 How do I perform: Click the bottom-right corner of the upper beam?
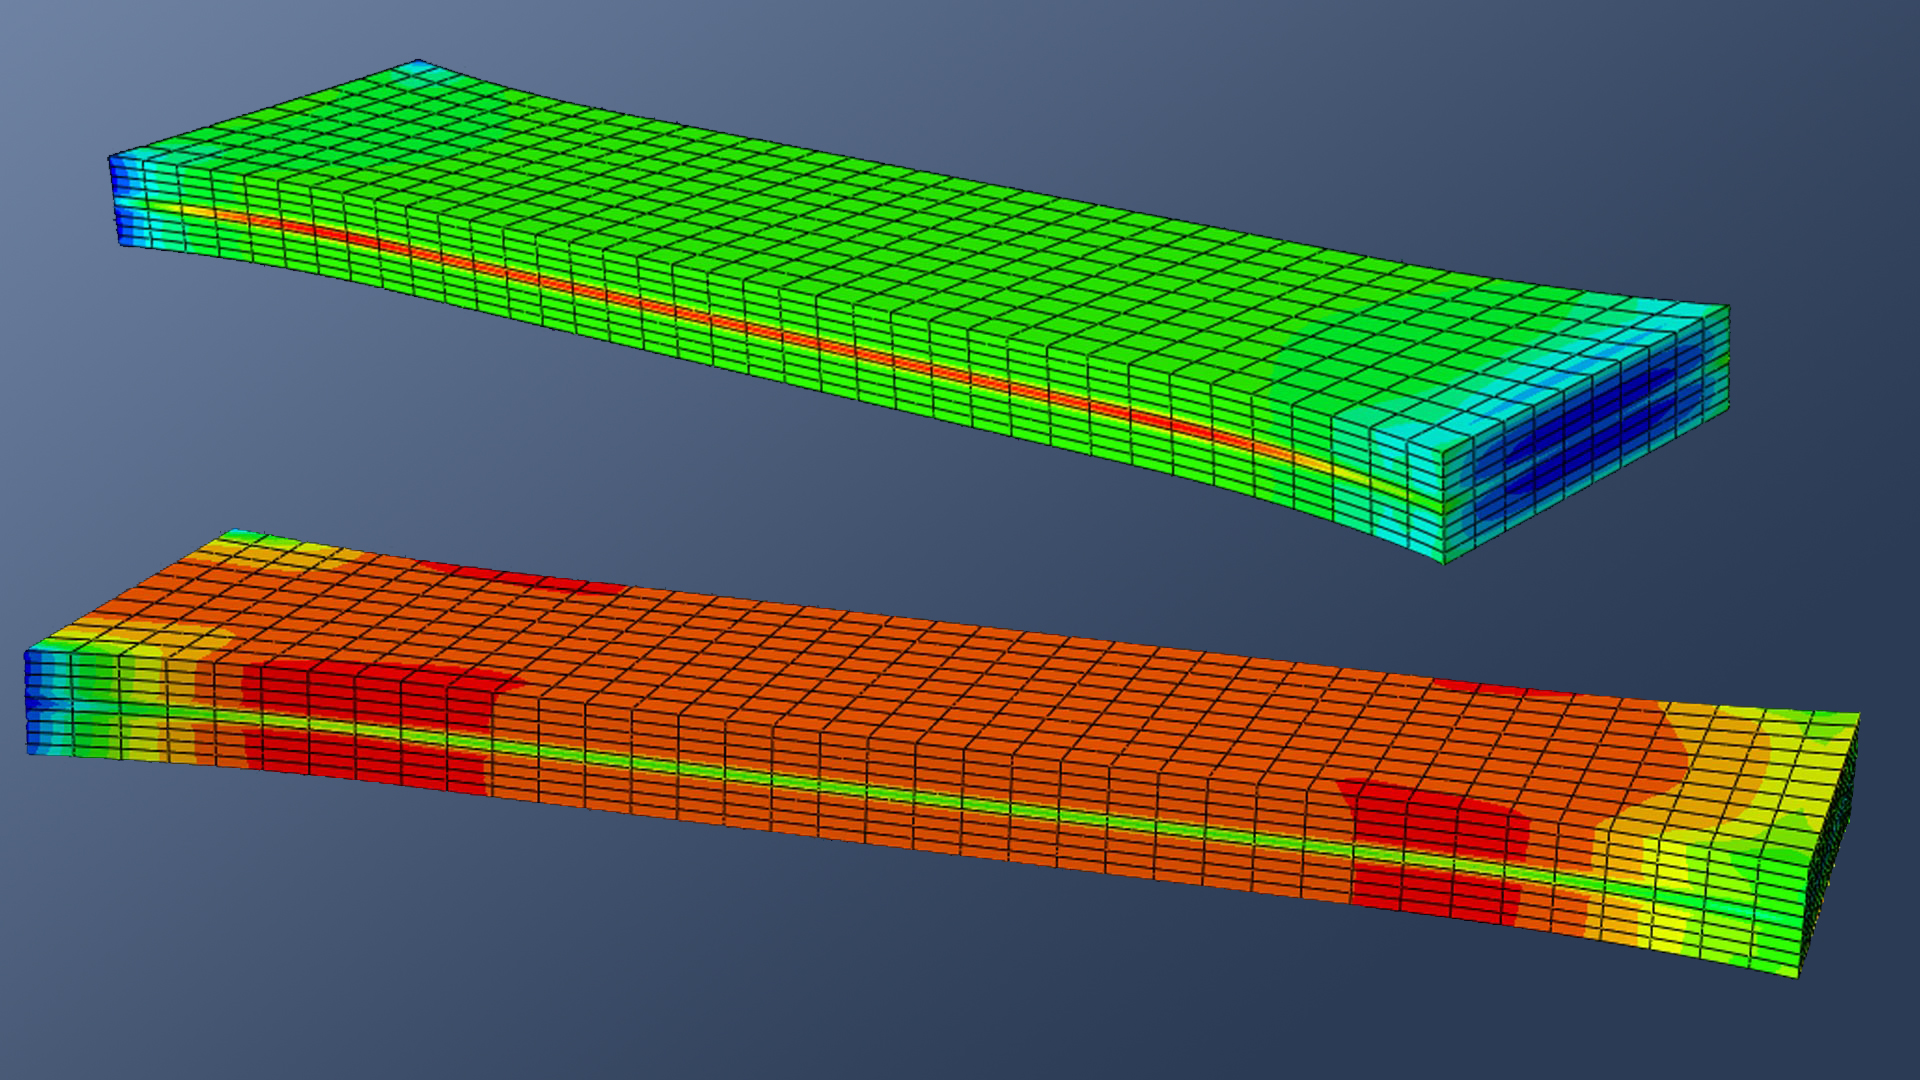(1442, 560)
